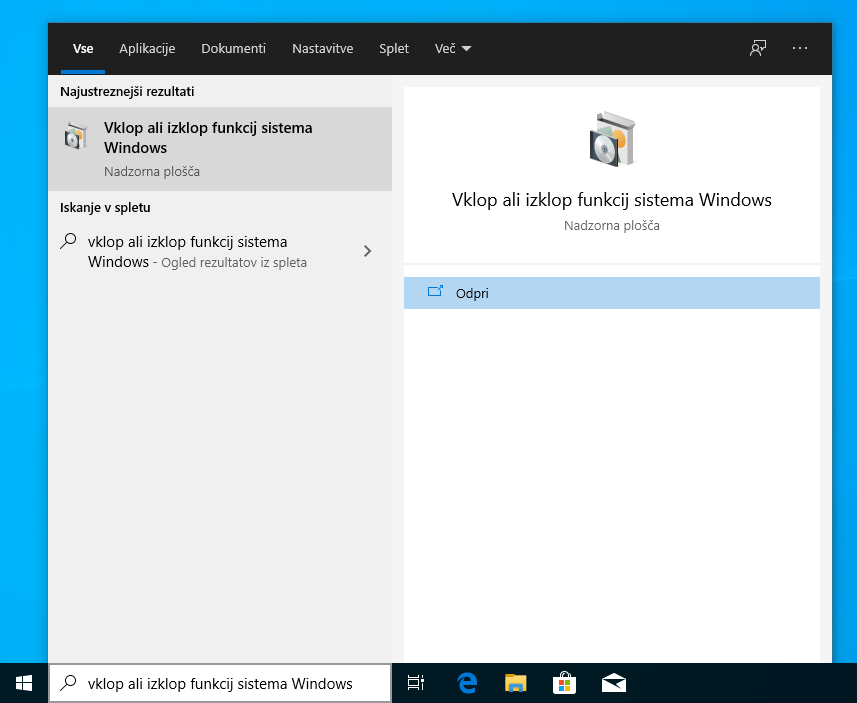Click the taskbar search input field
The height and width of the screenshot is (703, 857).
220,683
